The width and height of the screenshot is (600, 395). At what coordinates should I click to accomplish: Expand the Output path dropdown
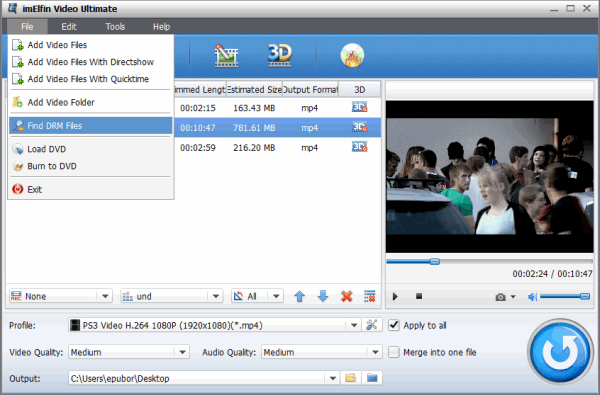(x=333, y=378)
